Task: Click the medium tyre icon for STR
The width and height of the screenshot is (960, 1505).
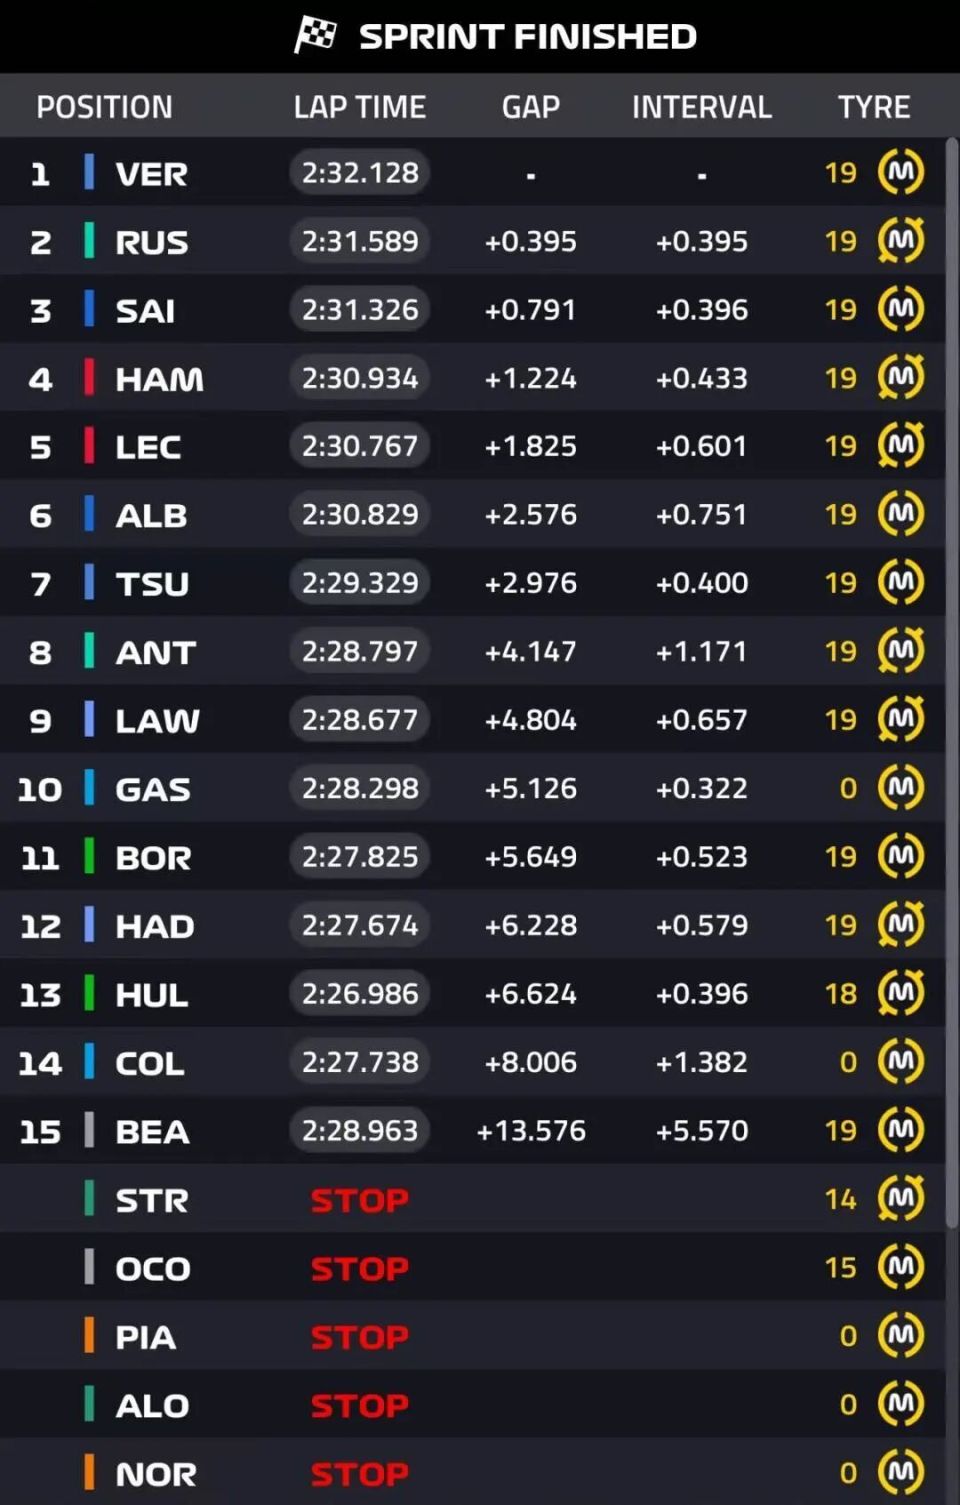Action: (x=900, y=1198)
